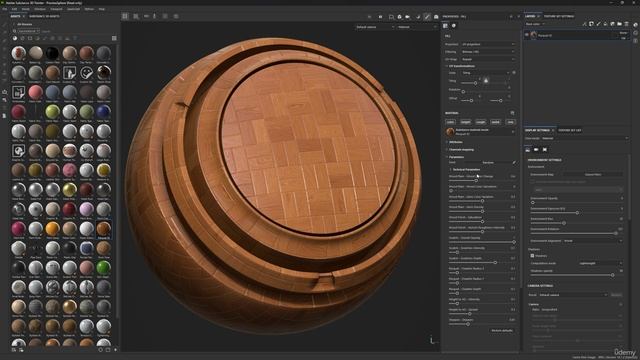Click the highlighted pen icon in top toolbar
Screen dimensions: 640x360
[x=427, y=17]
